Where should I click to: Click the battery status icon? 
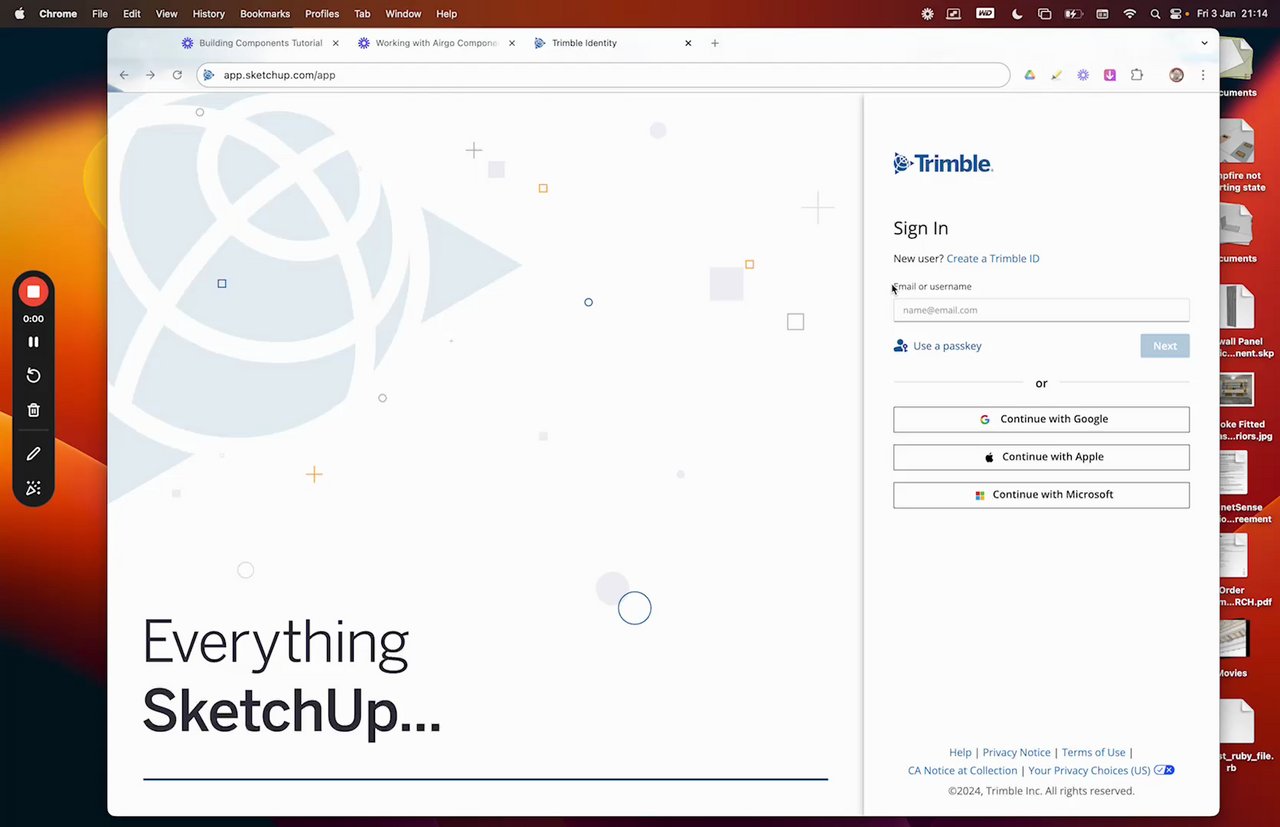pos(1073,14)
